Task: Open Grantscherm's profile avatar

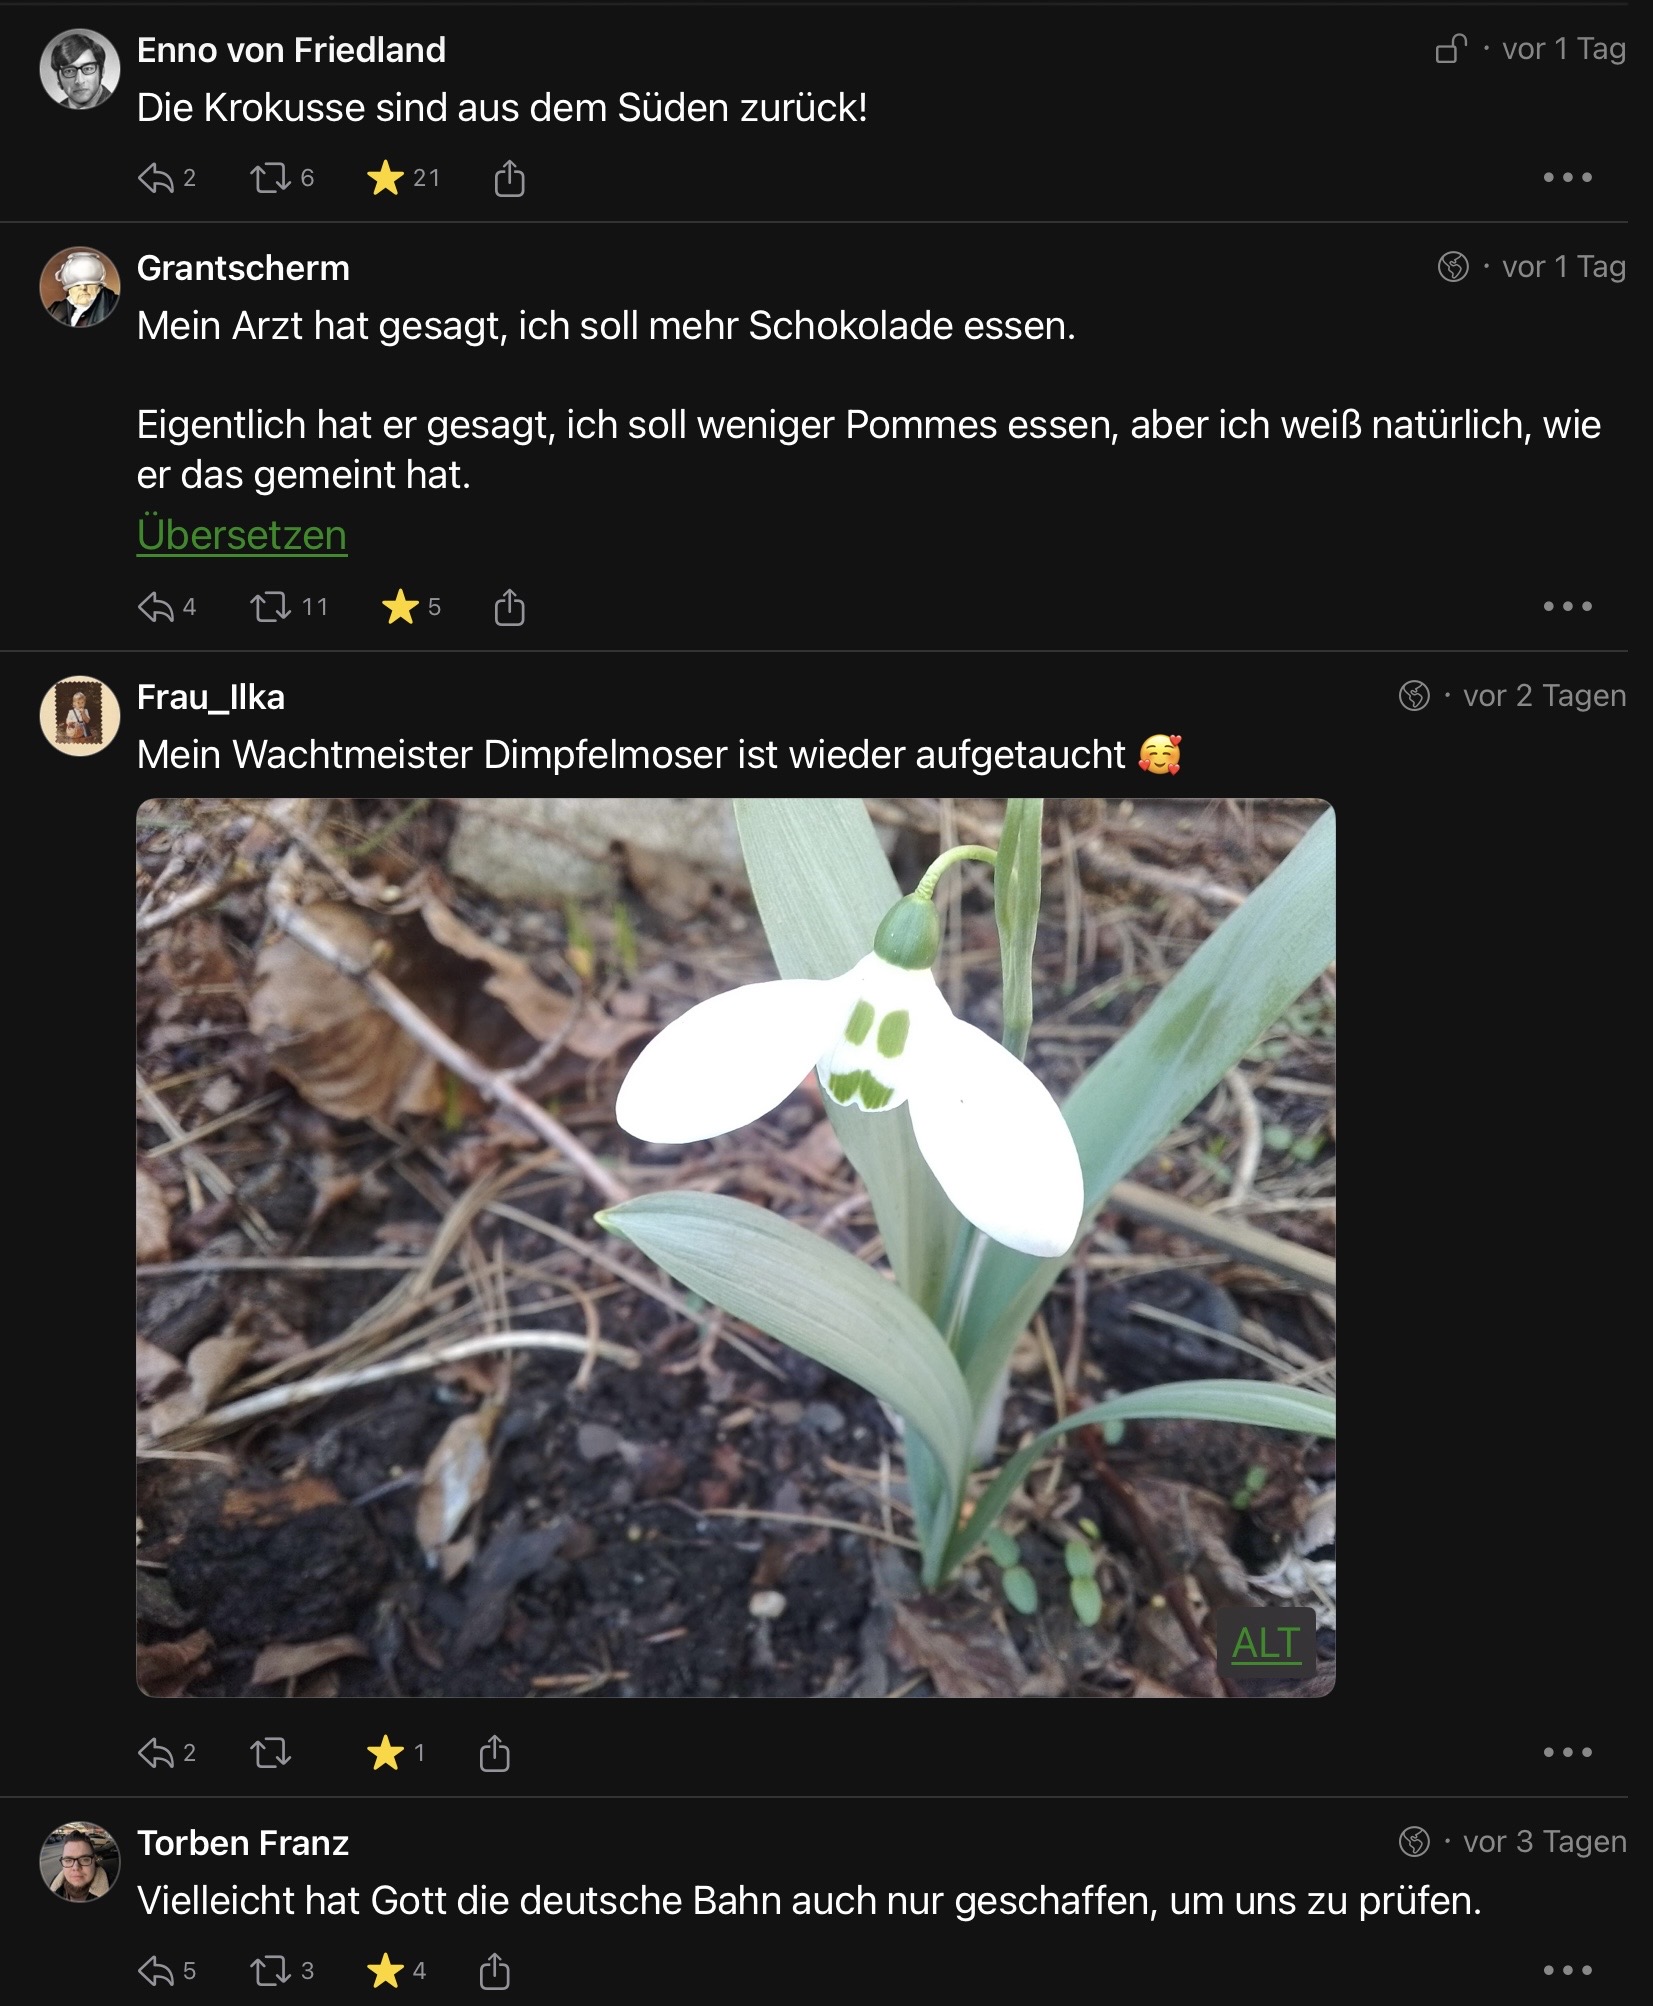Action: tap(80, 287)
